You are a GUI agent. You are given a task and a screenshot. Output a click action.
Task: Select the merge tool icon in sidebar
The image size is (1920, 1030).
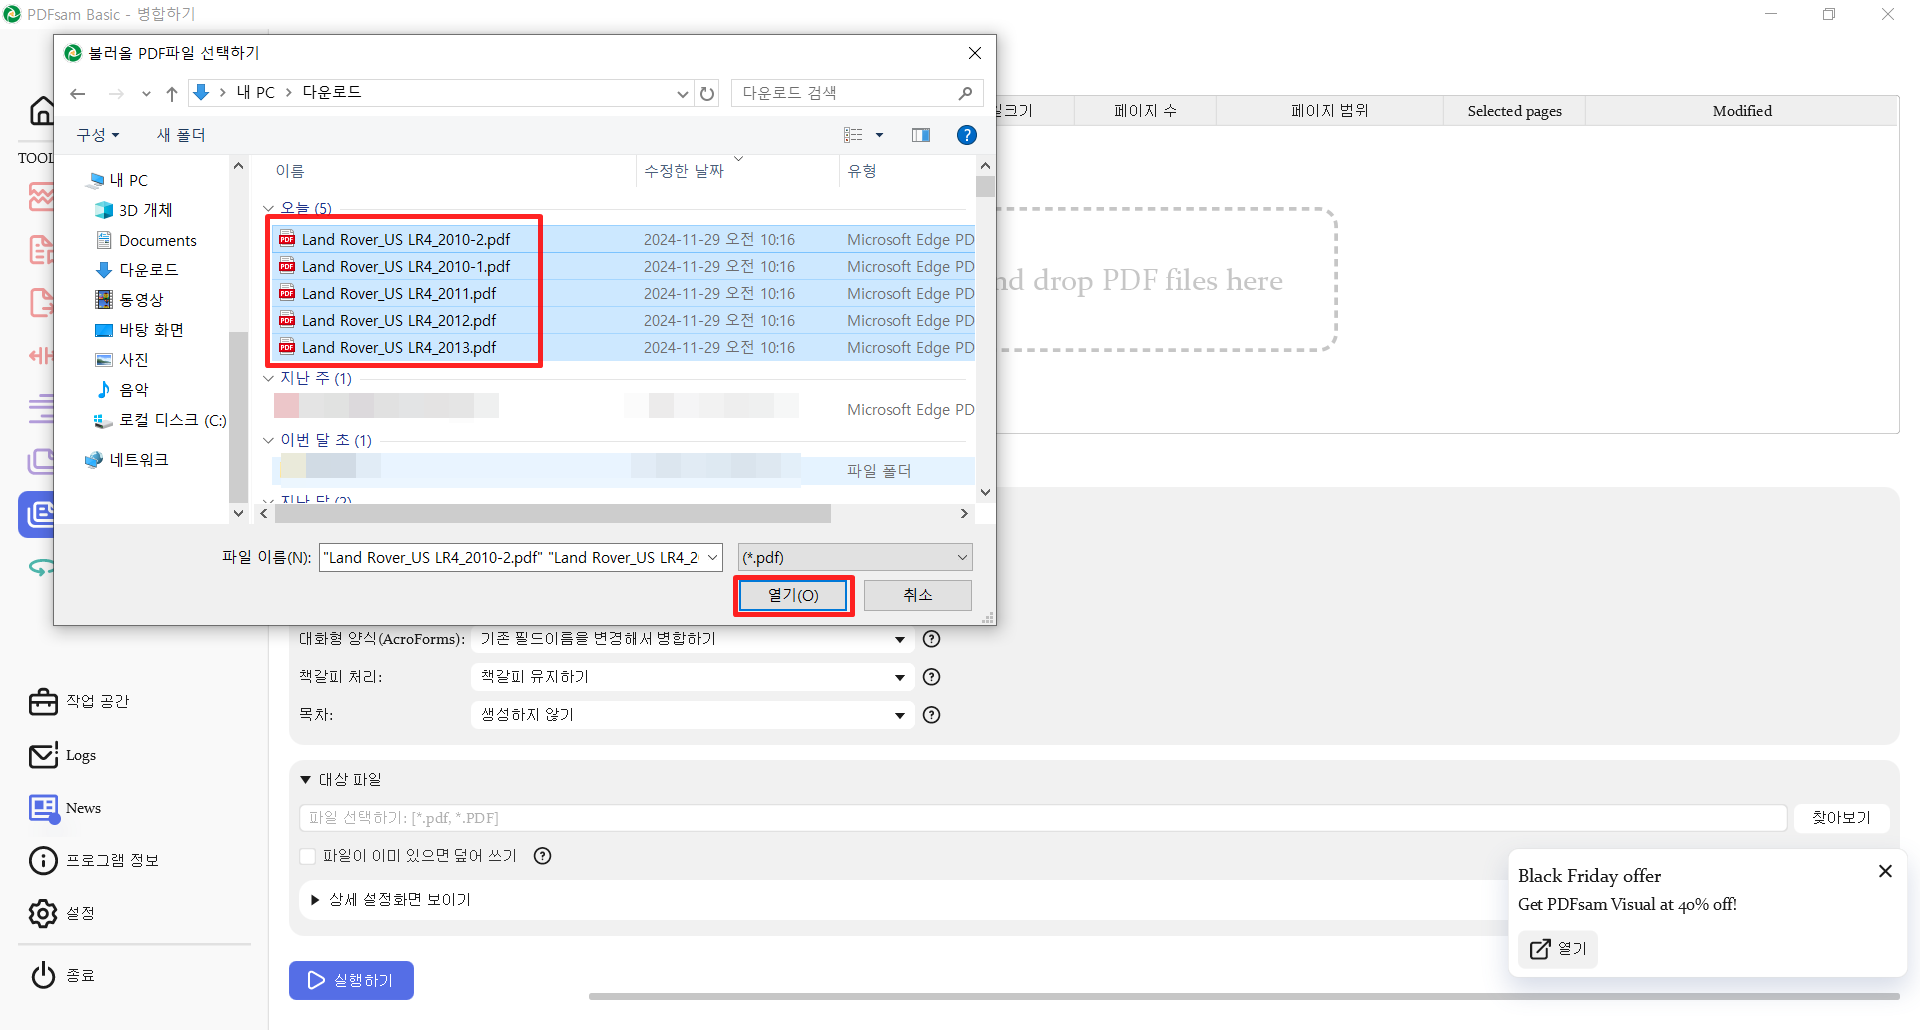tap(38, 514)
